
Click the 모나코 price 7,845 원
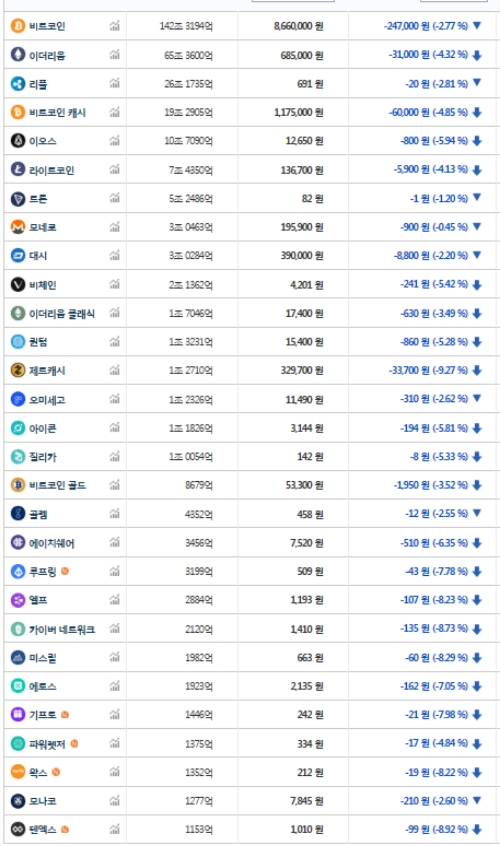307,801
